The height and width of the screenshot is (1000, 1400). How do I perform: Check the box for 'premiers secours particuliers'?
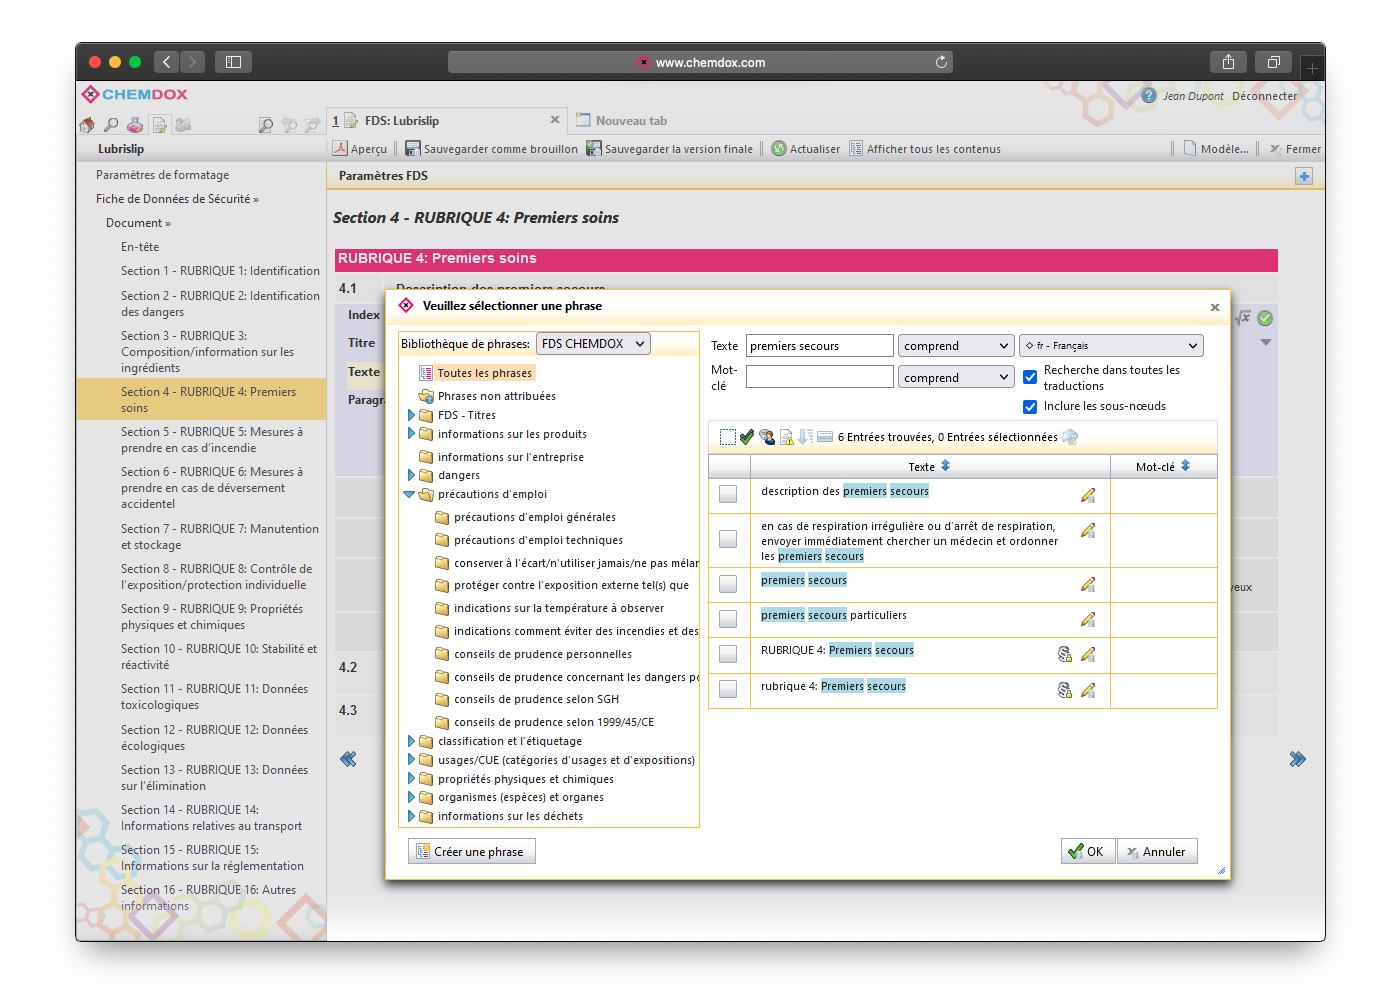728,619
